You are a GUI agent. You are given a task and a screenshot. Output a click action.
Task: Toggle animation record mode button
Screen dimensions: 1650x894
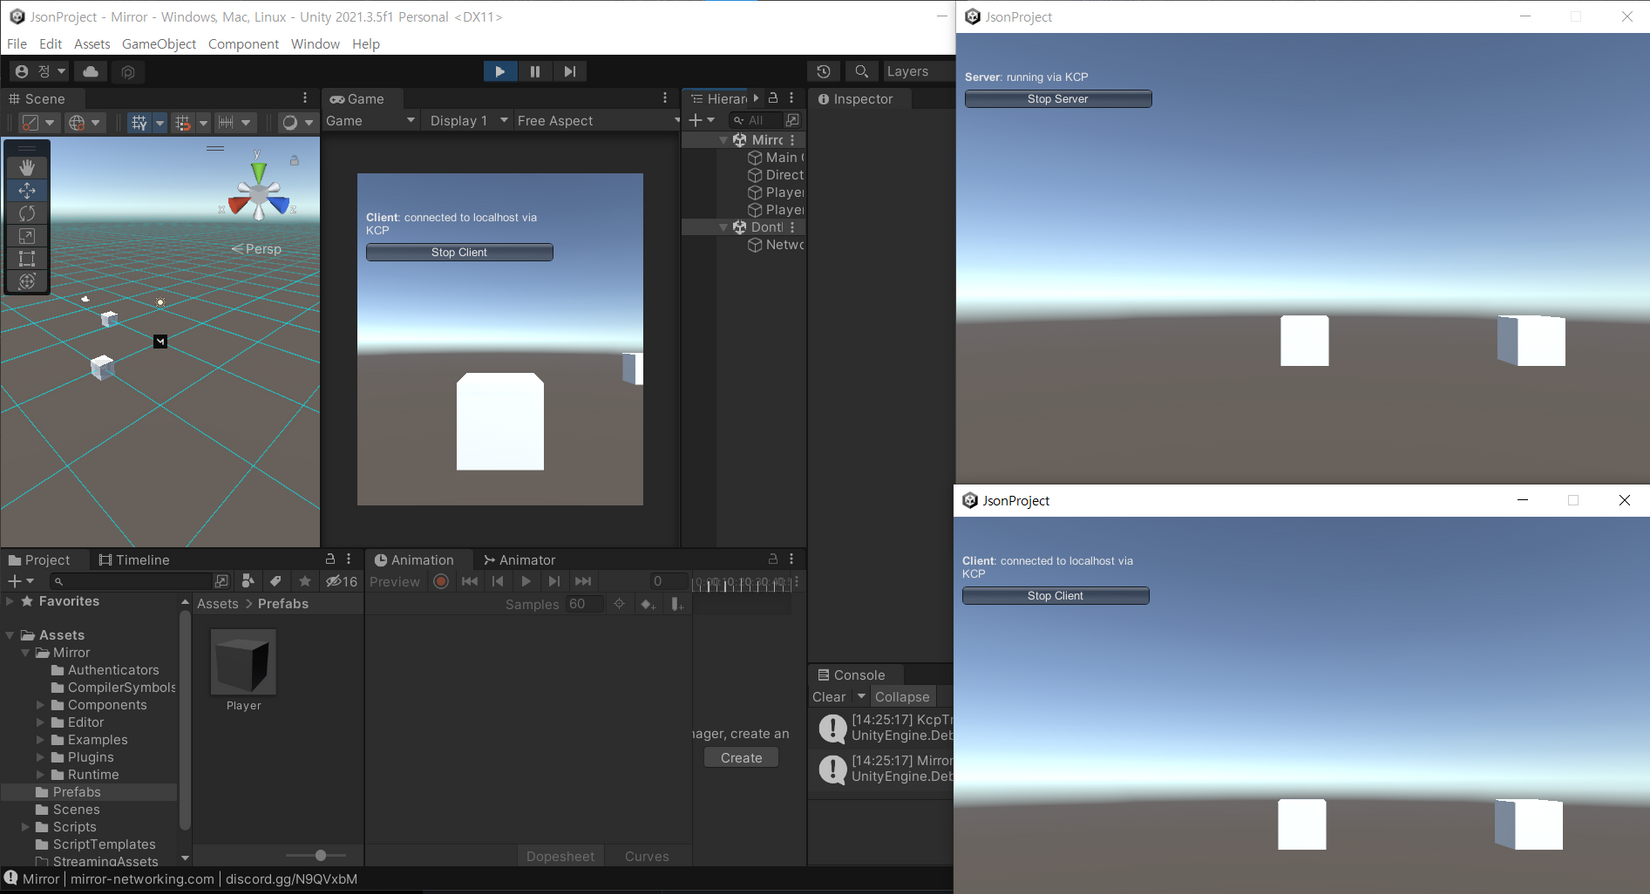(x=441, y=582)
